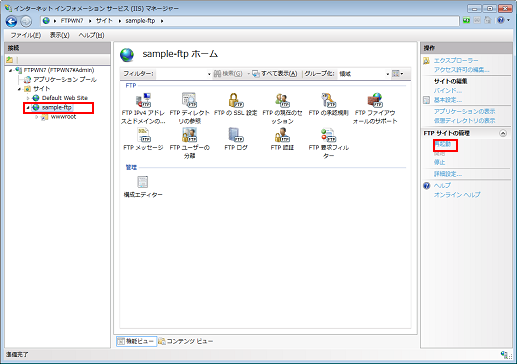517x364 pixels.
Task: Click the Explore link
Action: click(456, 60)
